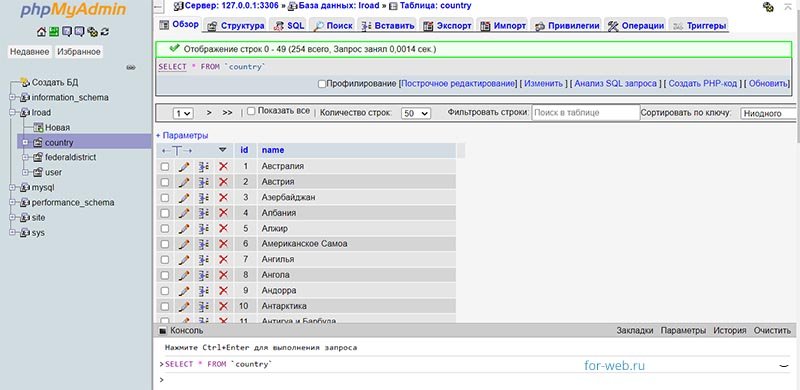This screenshot has height=390, width=800.
Task: Select the checkbox for row Антарктика
Action: (165, 306)
